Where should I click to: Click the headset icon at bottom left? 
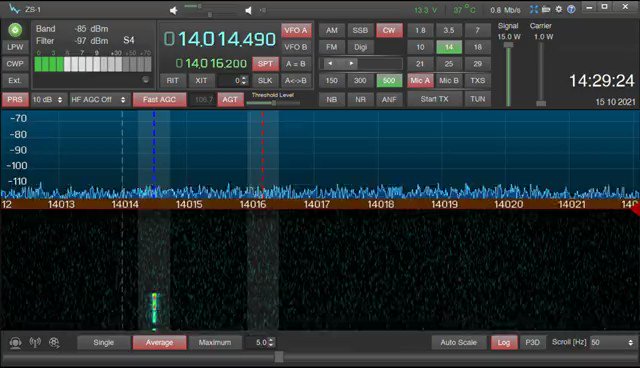coord(16,342)
